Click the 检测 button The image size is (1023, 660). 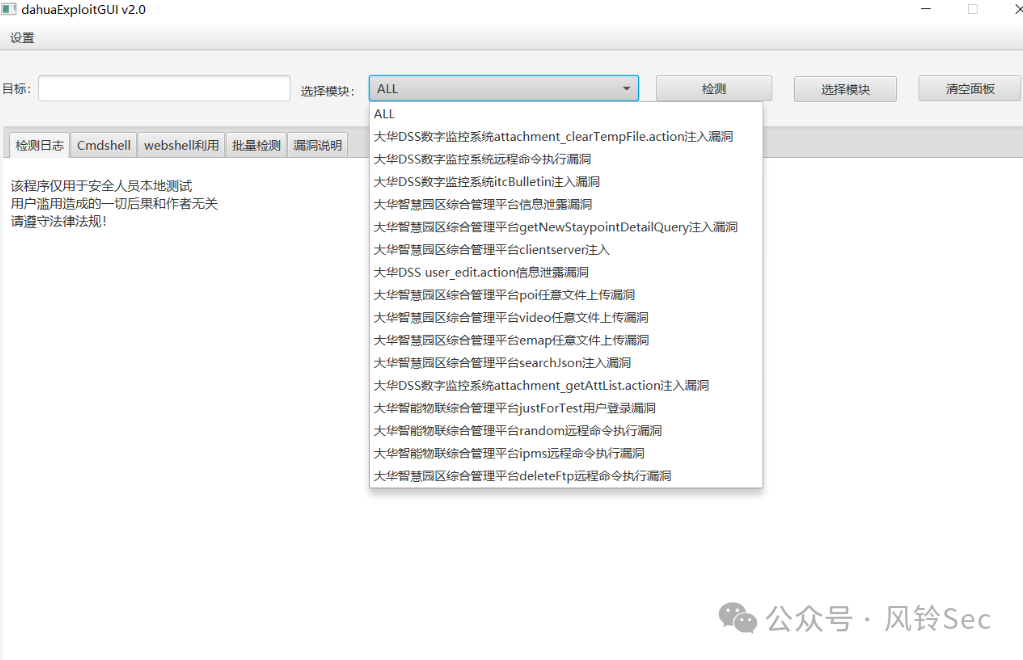714,89
